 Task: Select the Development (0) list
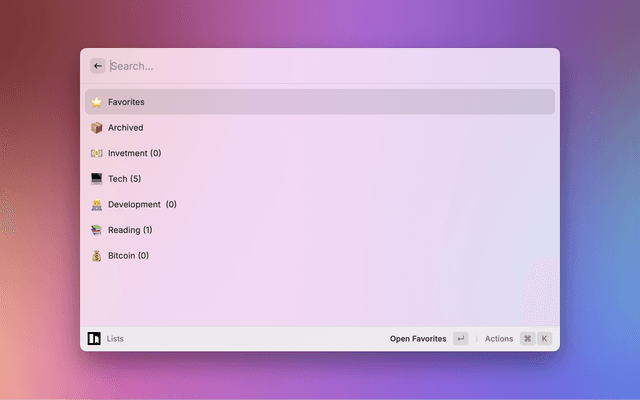point(142,204)
